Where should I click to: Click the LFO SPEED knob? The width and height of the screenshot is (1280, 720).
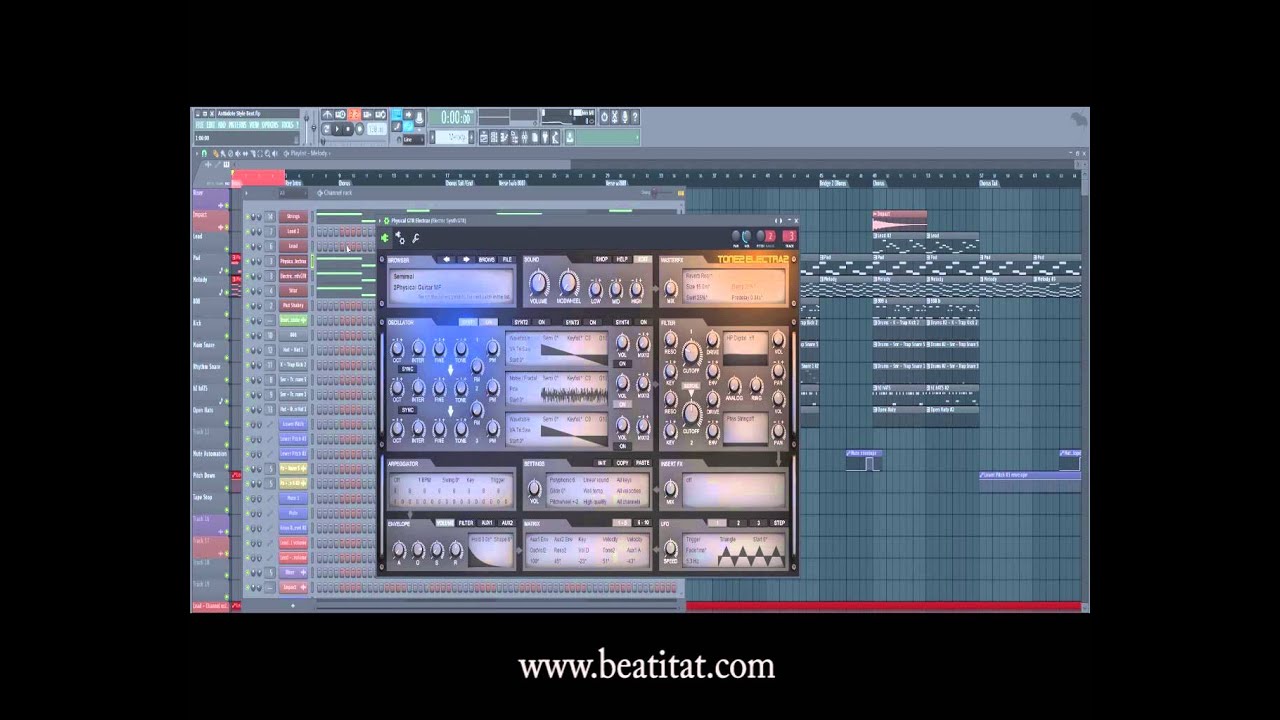pyautogui.click(x=670, y=548)
